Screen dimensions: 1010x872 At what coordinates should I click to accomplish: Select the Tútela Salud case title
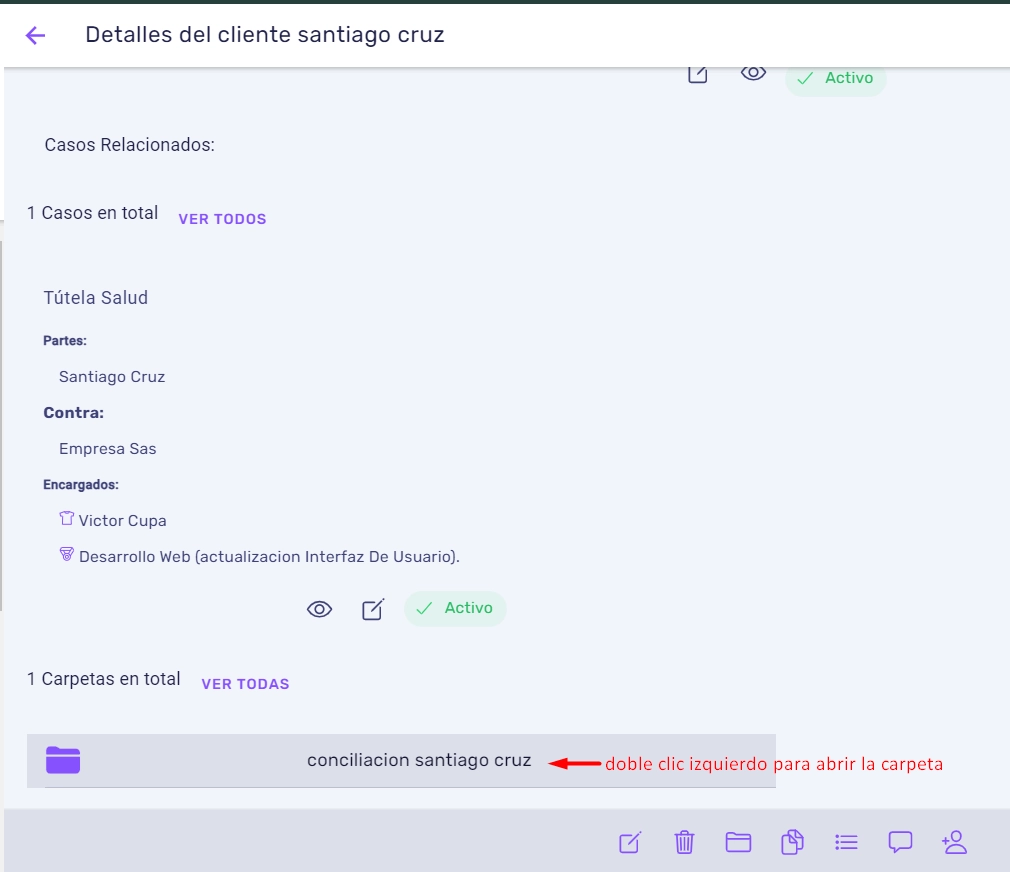coord(95,298)
